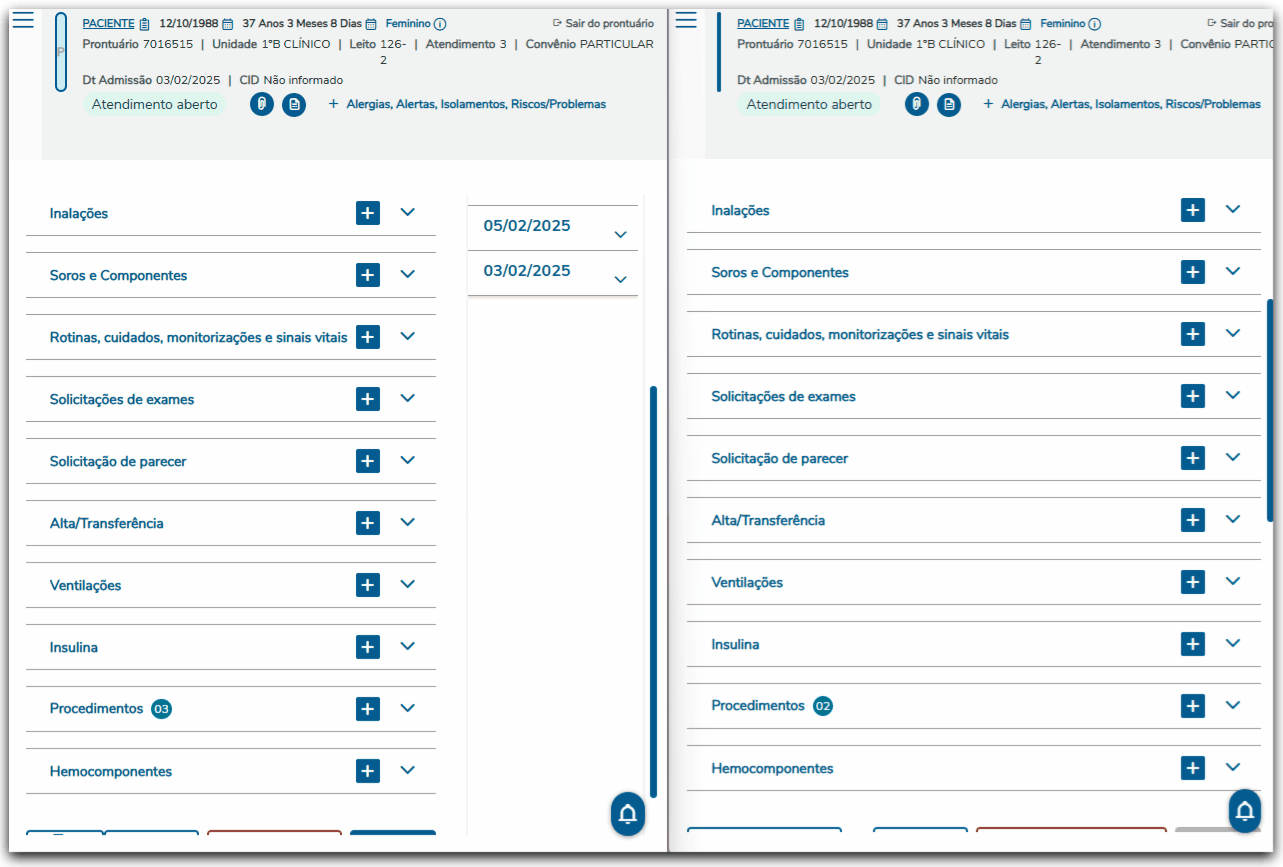Add Solicitação de parecer in left panel

tap(368, 461)
